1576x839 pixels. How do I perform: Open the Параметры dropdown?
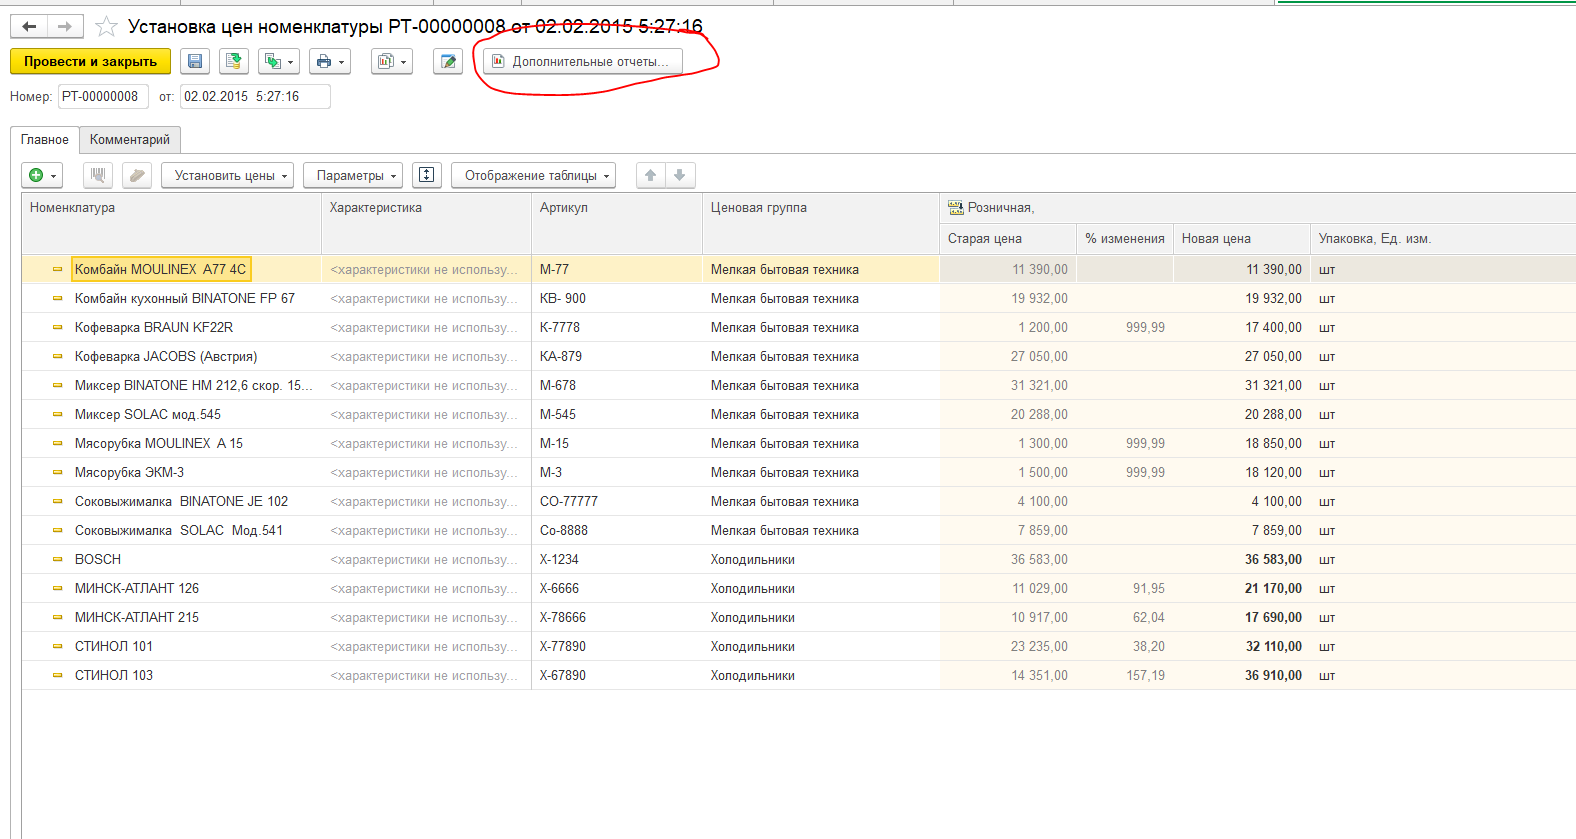pos(353,176)
